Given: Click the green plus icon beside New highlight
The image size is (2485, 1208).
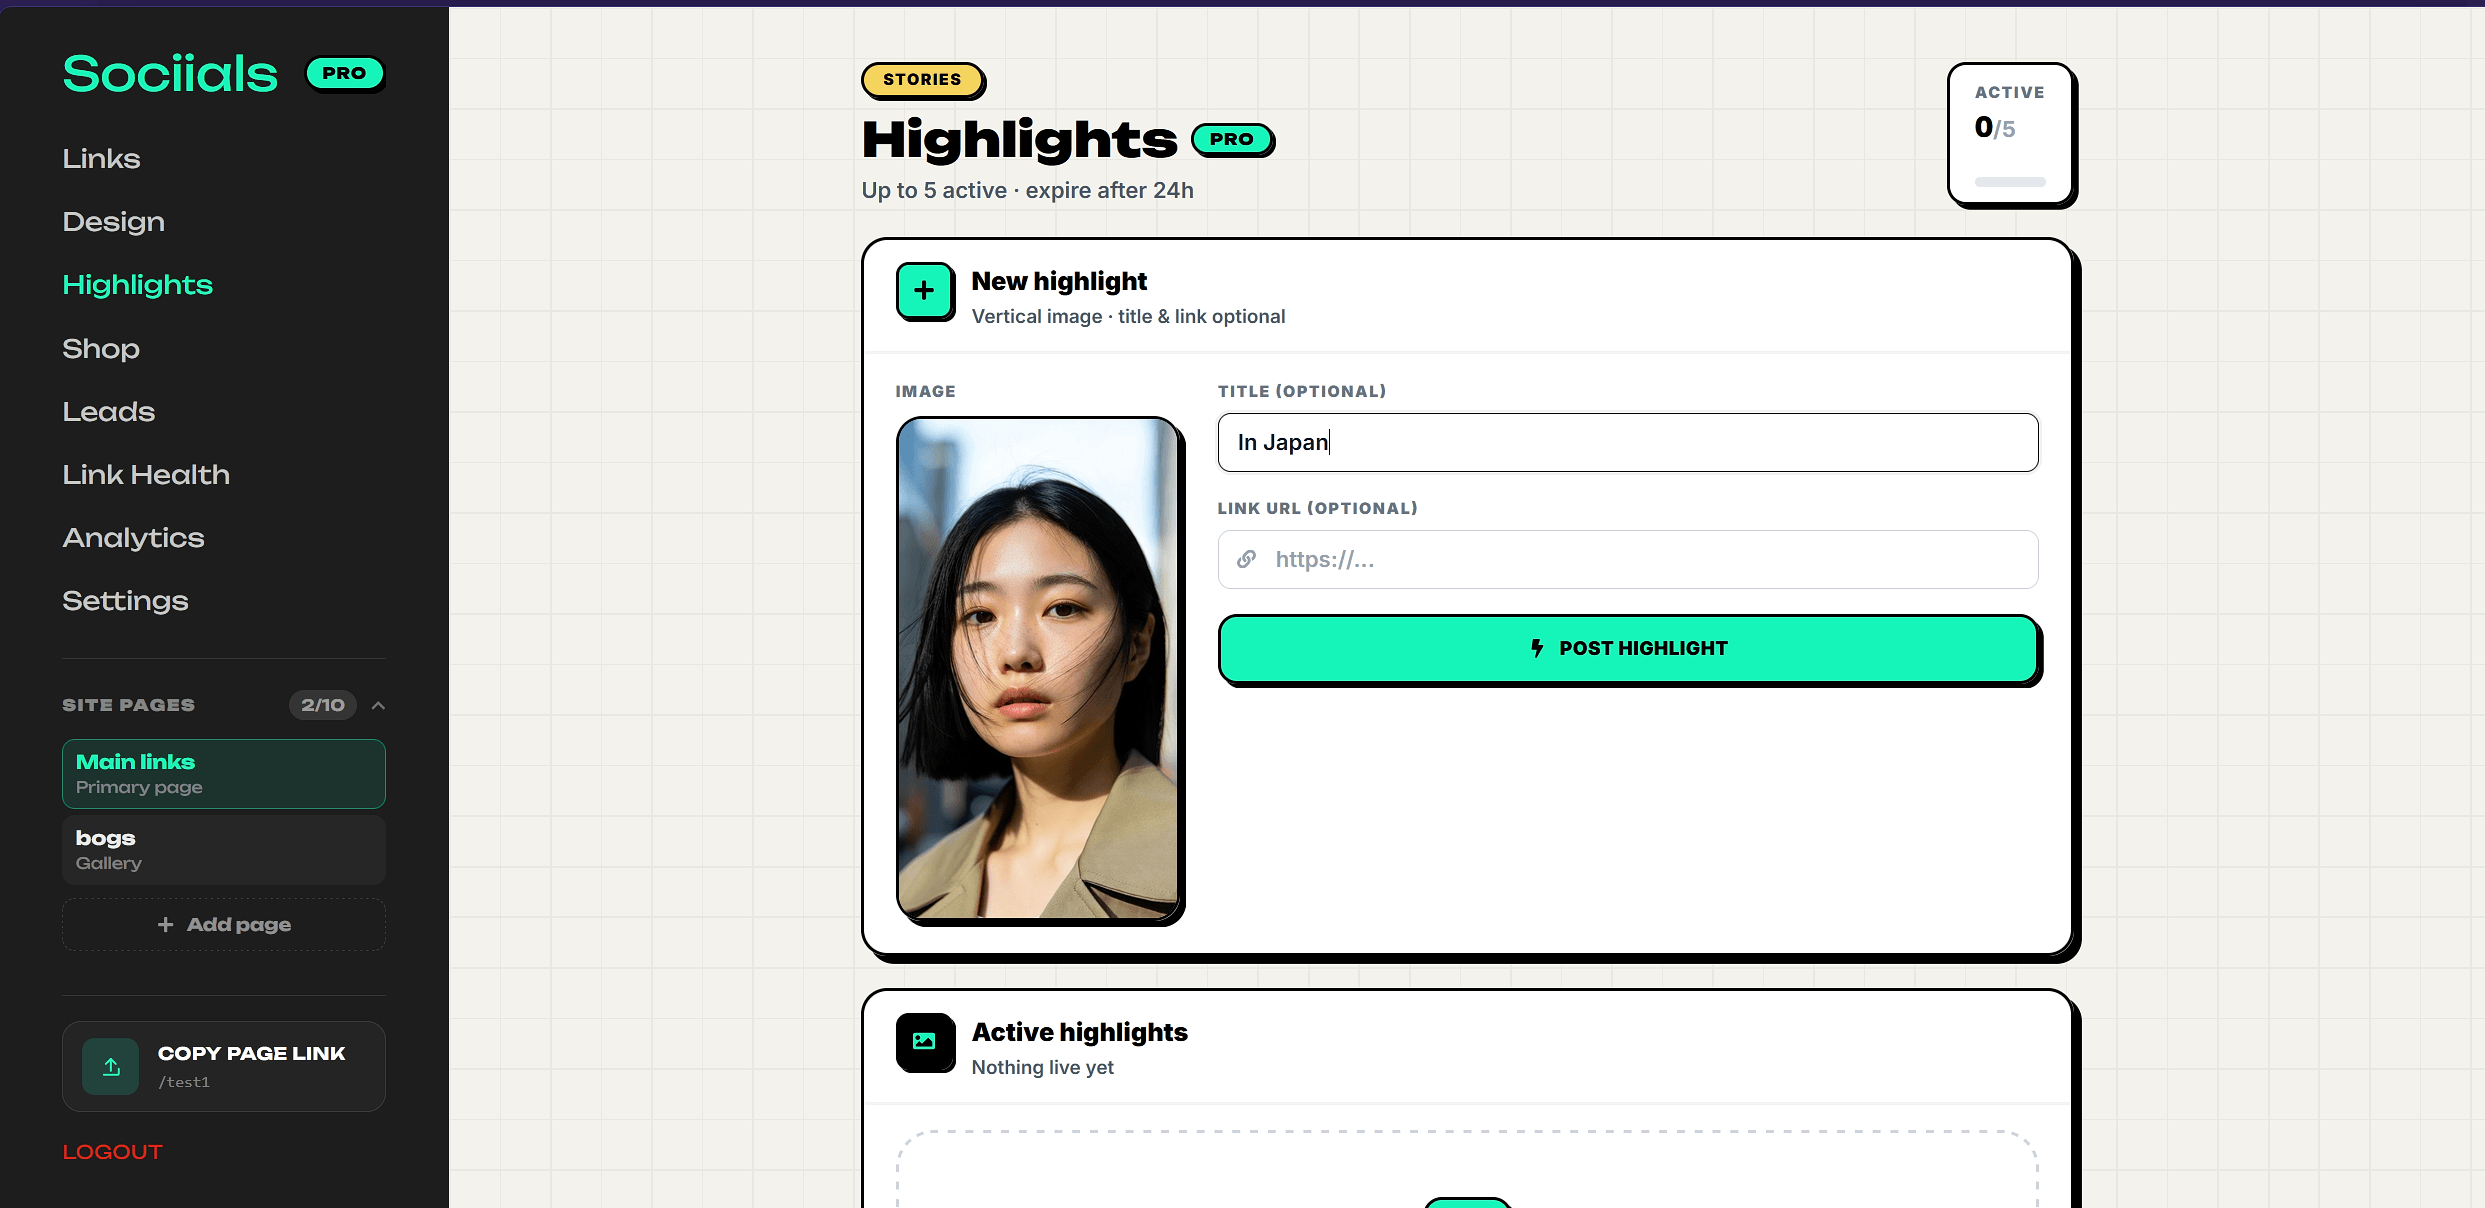Looking at the screenshot, I should tap(924, 291).
